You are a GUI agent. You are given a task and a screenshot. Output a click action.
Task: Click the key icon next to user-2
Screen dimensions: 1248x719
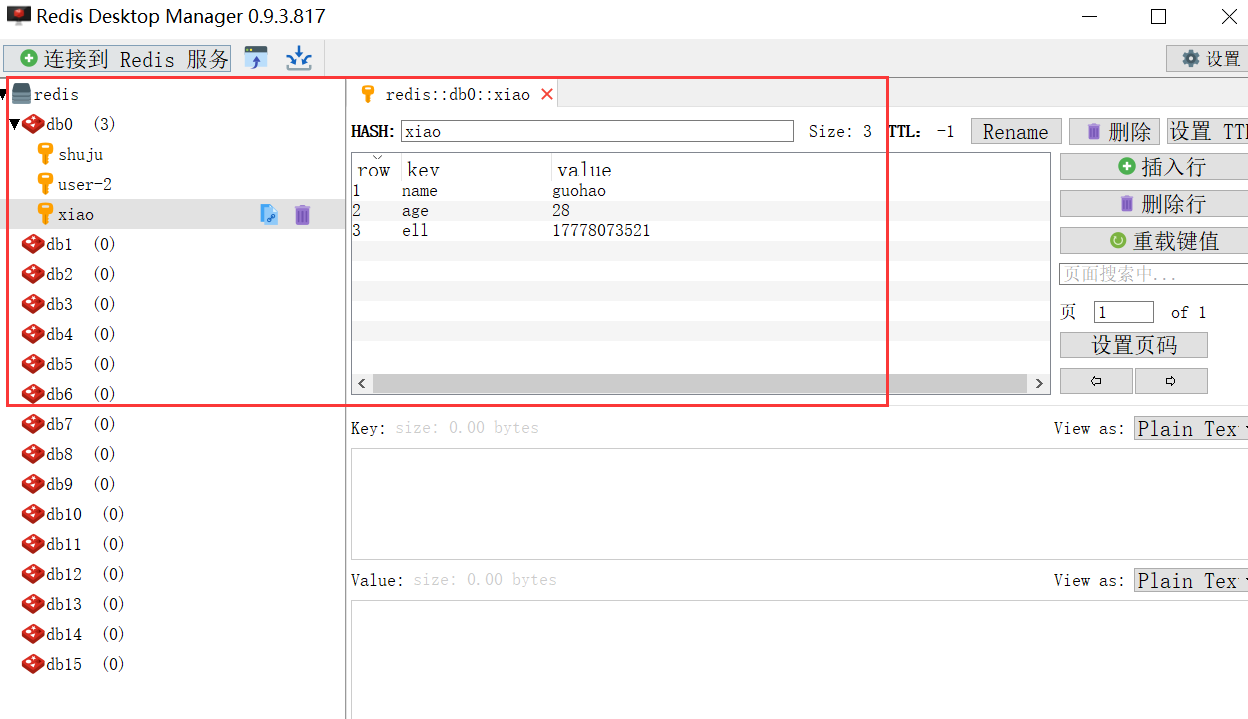(45, 184)
